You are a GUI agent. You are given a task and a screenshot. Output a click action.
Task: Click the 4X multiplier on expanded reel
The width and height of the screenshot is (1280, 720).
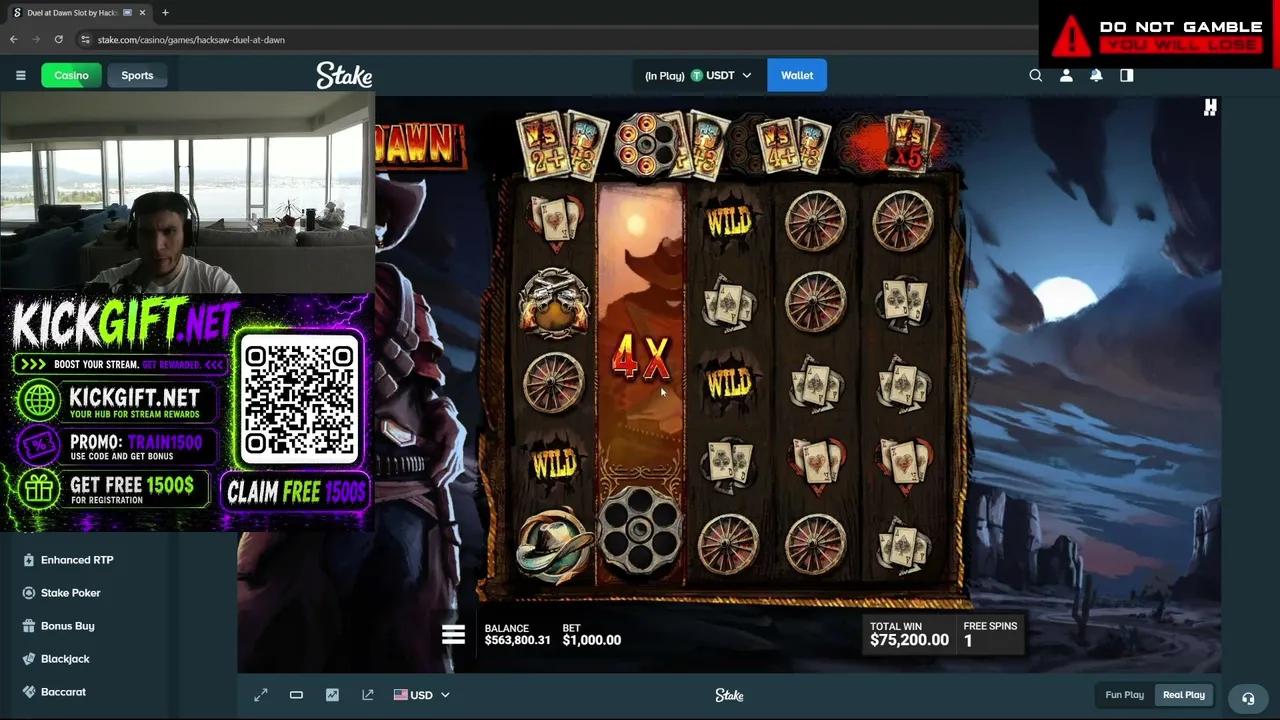pos(640,359)
